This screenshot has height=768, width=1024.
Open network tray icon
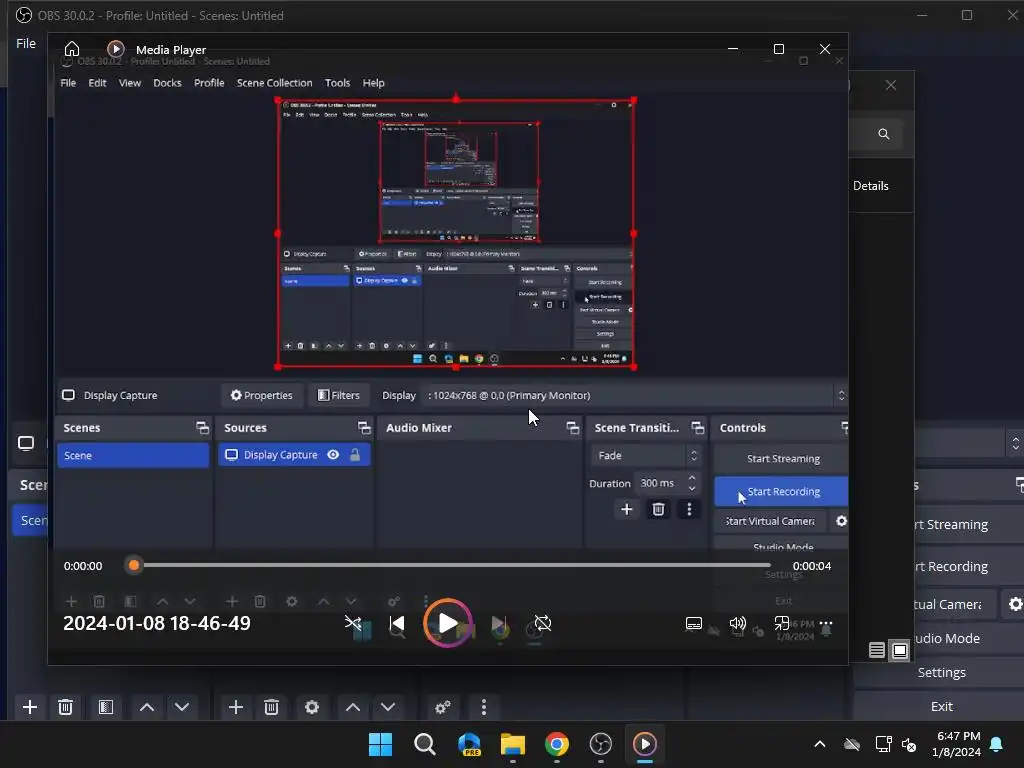(884, 744)
